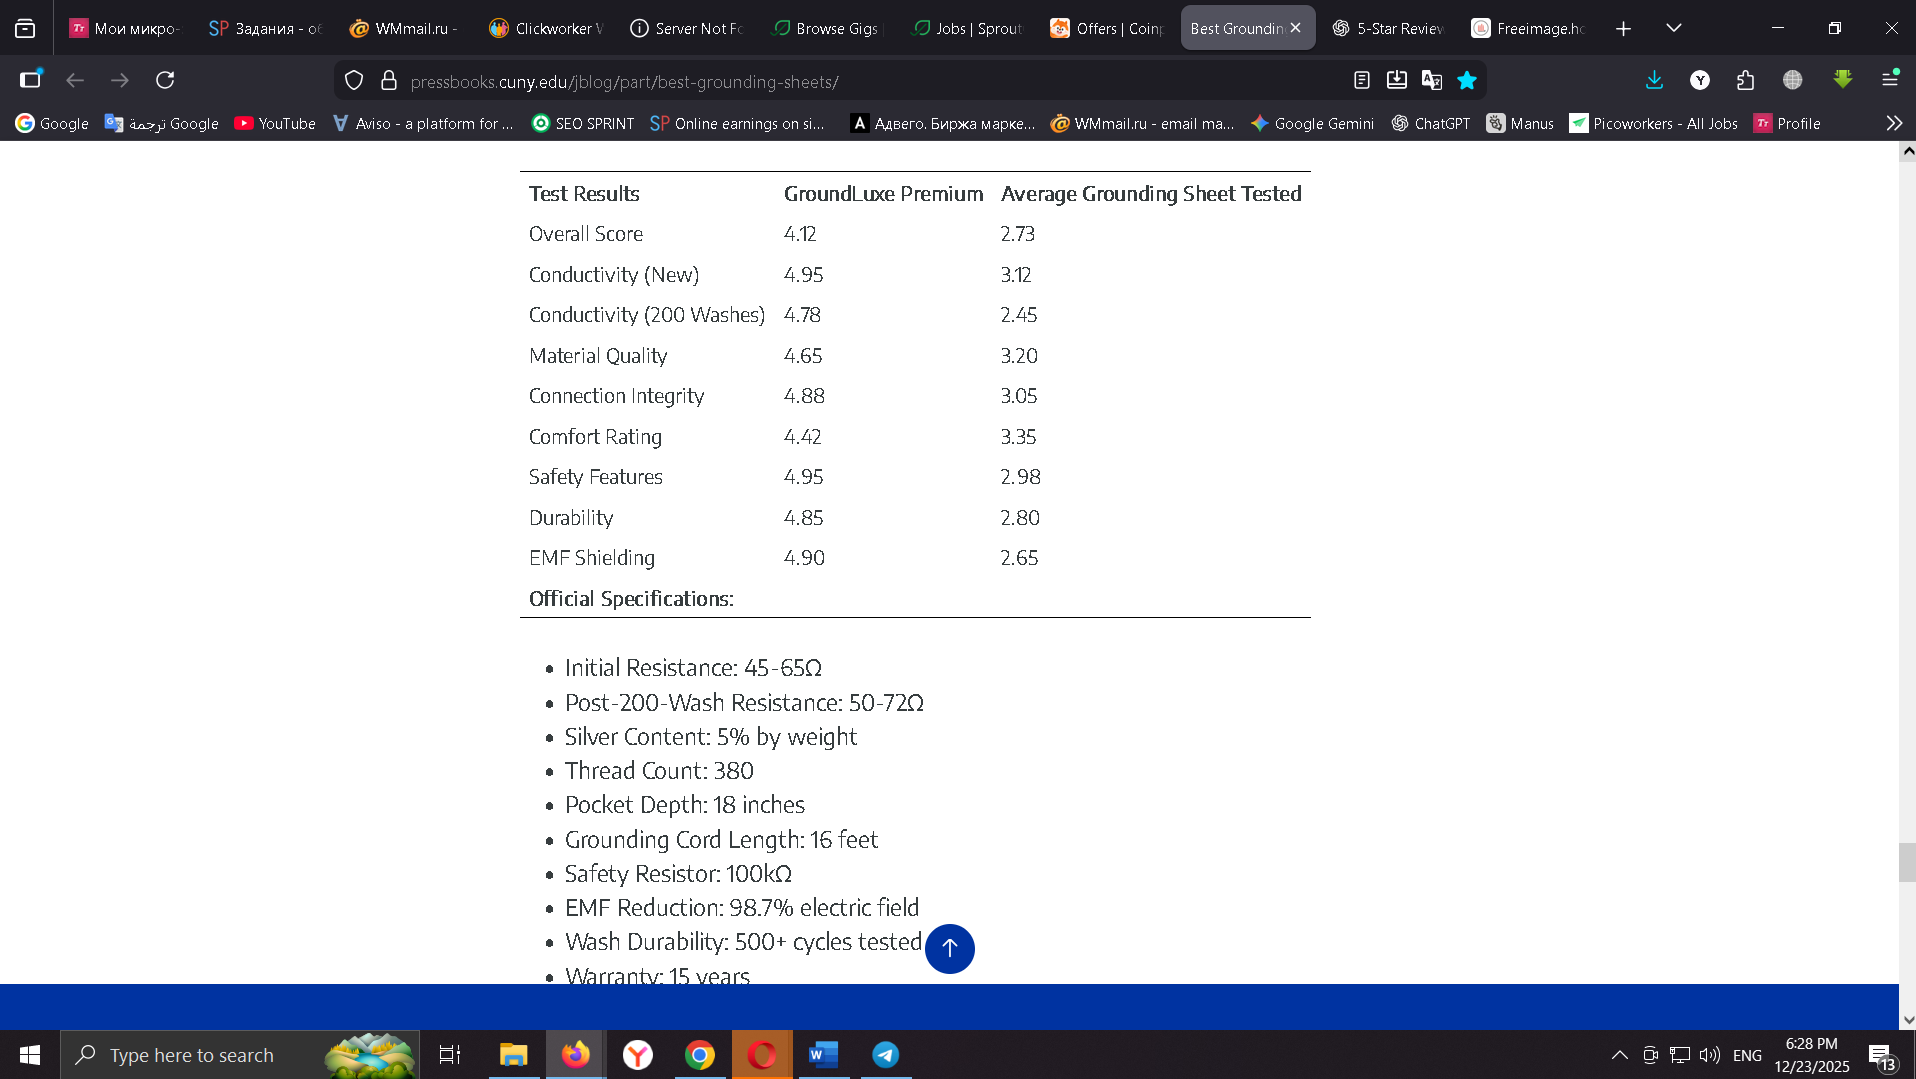Open Picoworkers All Jobs bookmark
This screenshot has width=1916, height=1079.
1654,123
